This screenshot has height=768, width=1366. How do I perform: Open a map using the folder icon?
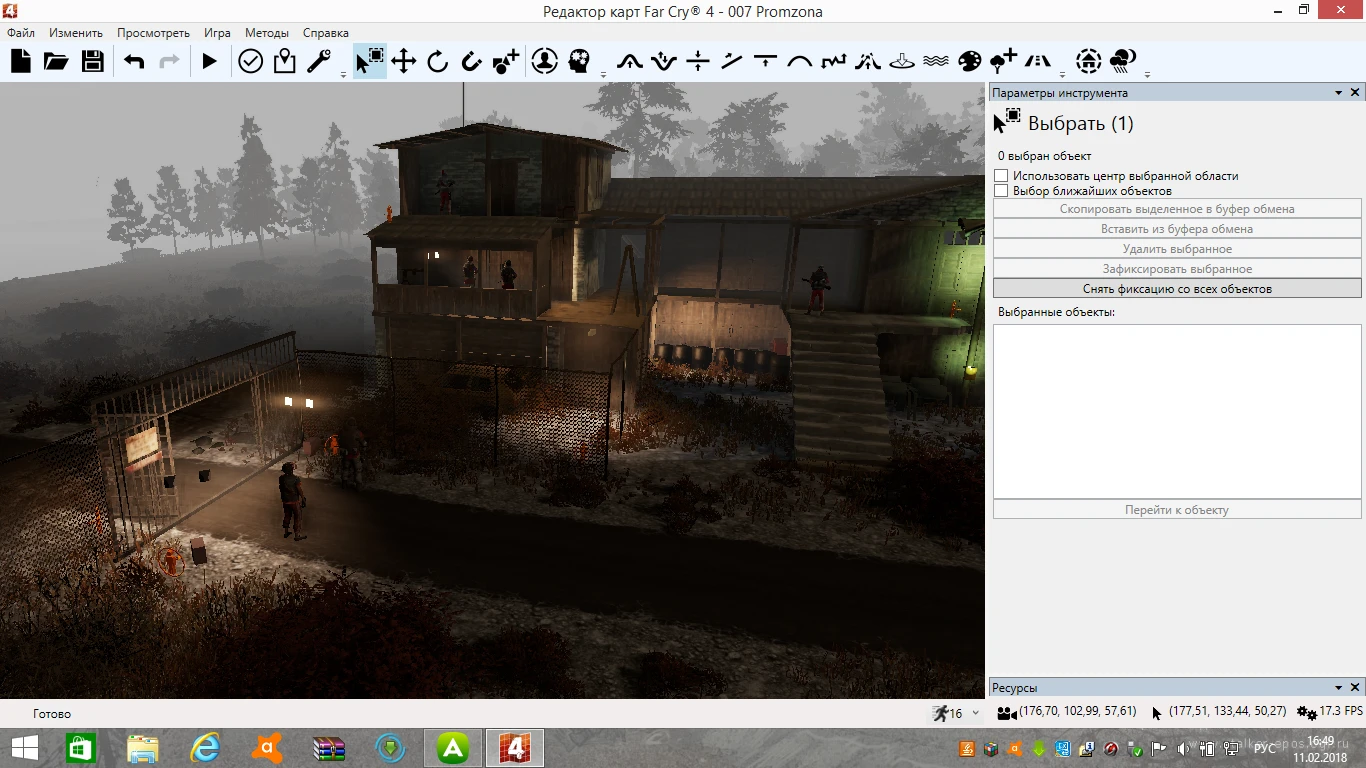coord(56,62)
